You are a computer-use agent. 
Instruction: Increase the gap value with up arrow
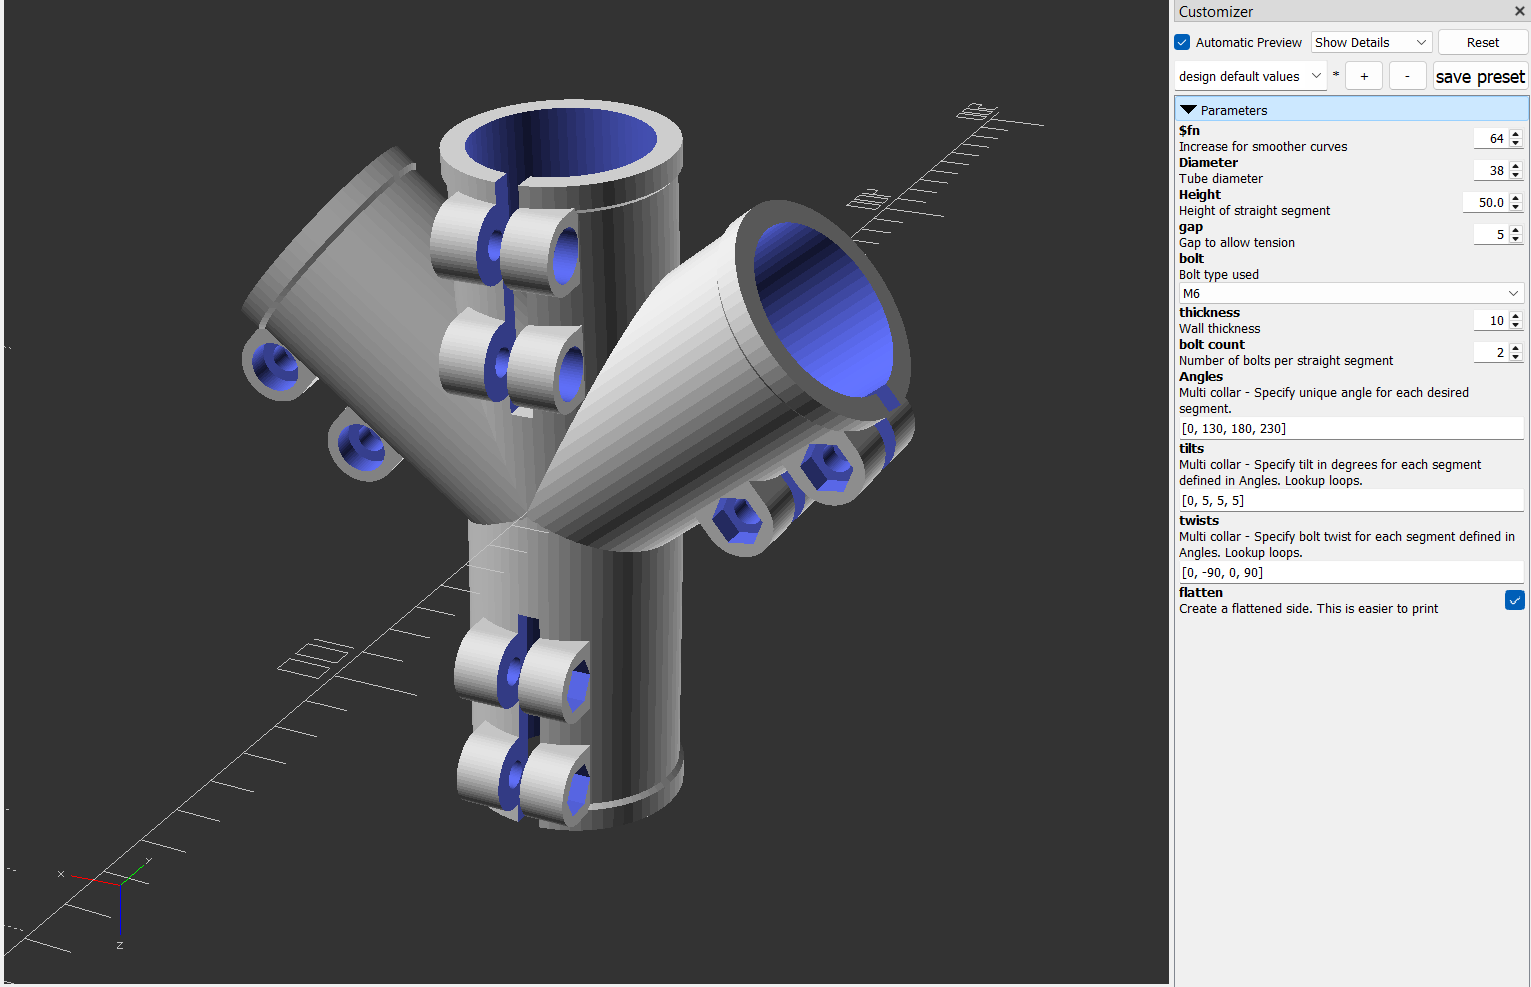pos(1516,230)
